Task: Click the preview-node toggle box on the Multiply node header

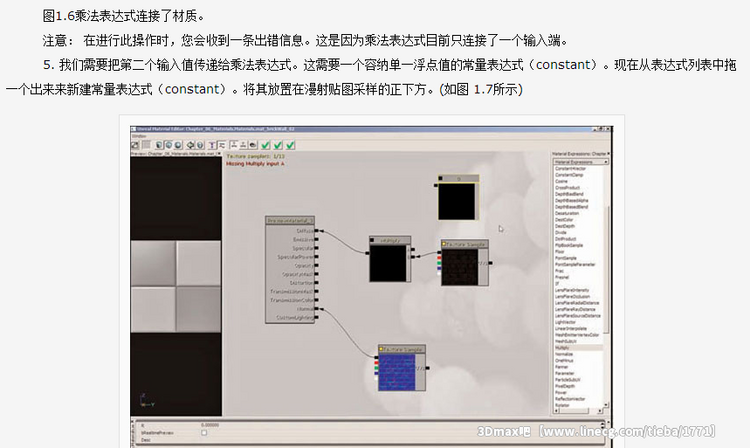Action: pyautogui.click(x=372, y=240)
